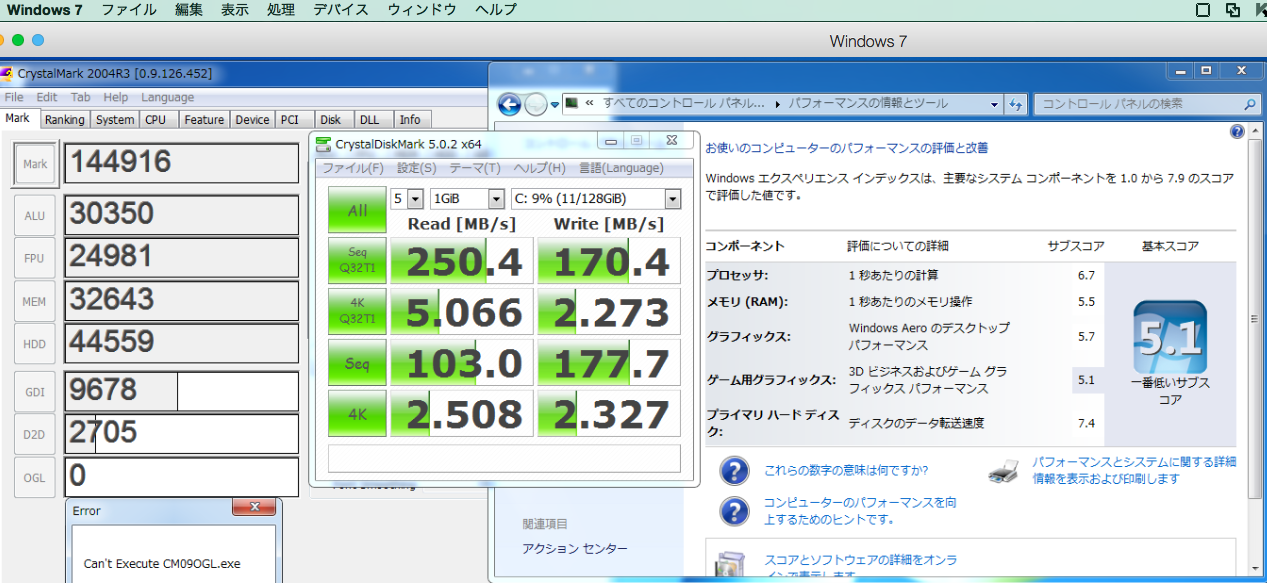Screen dimensions: 1267x583
Task: Click the breadcrumb パフォーマンスの情報とツール
Action: [x=868, y=103]
